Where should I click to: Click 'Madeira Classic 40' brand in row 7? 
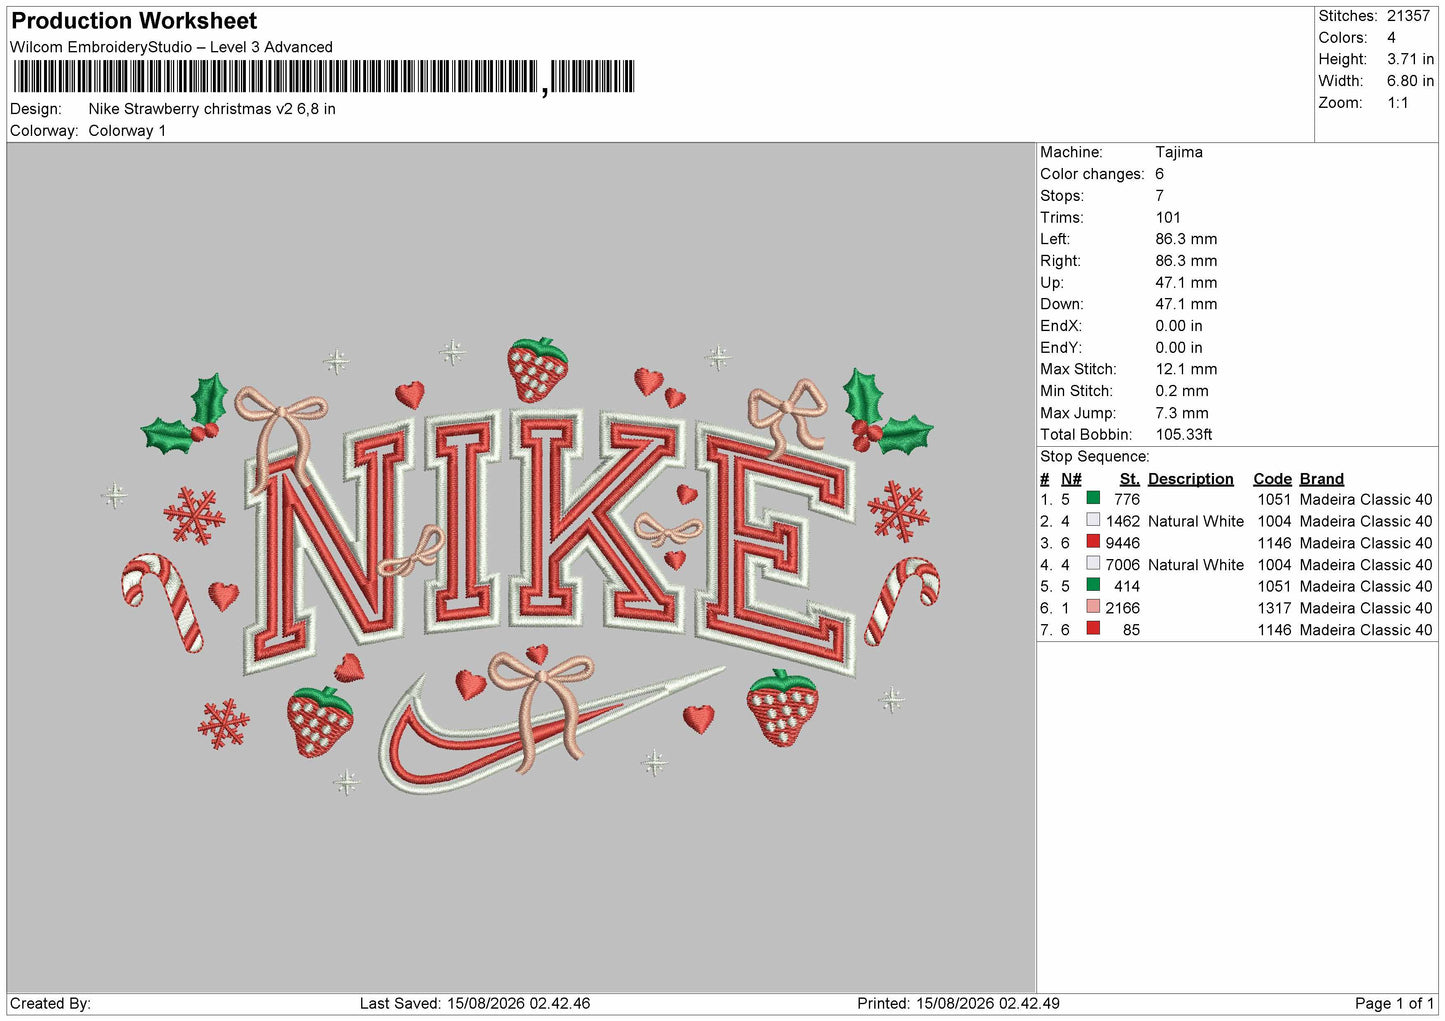tap(1366, 630)
